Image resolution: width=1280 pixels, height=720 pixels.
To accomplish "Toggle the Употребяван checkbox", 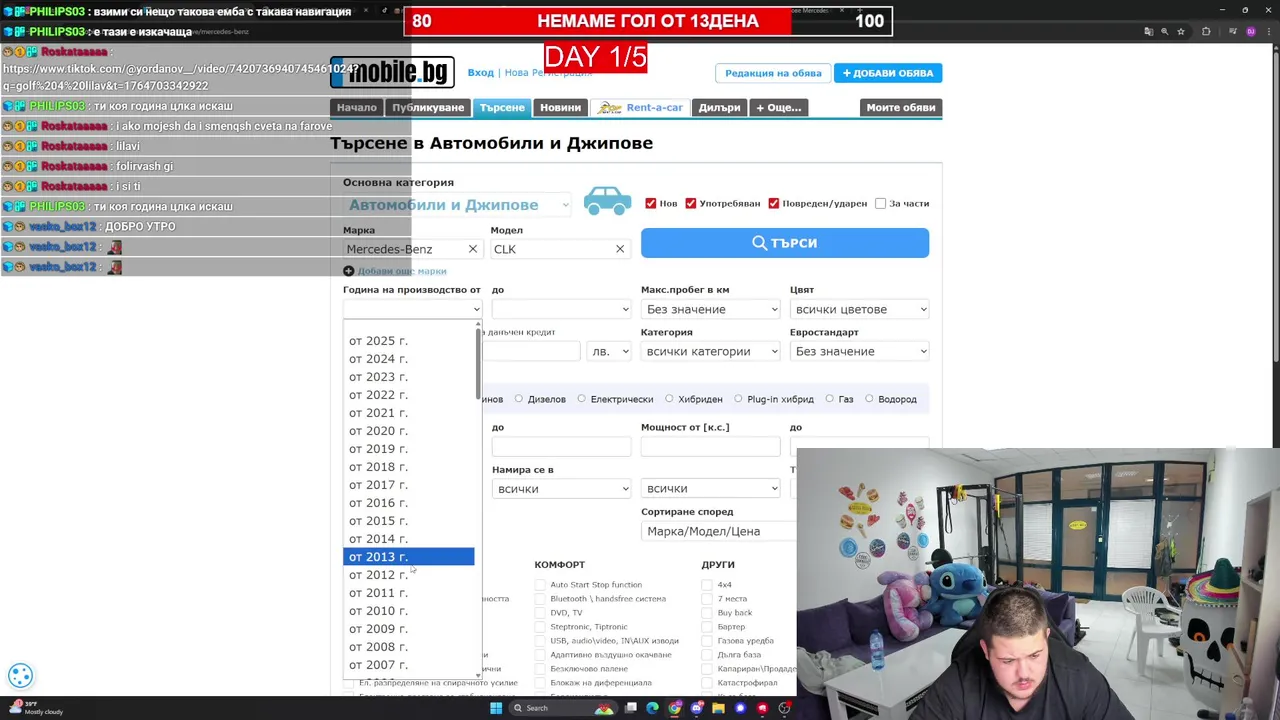I will pyautogui.click(x=691, y=203).
